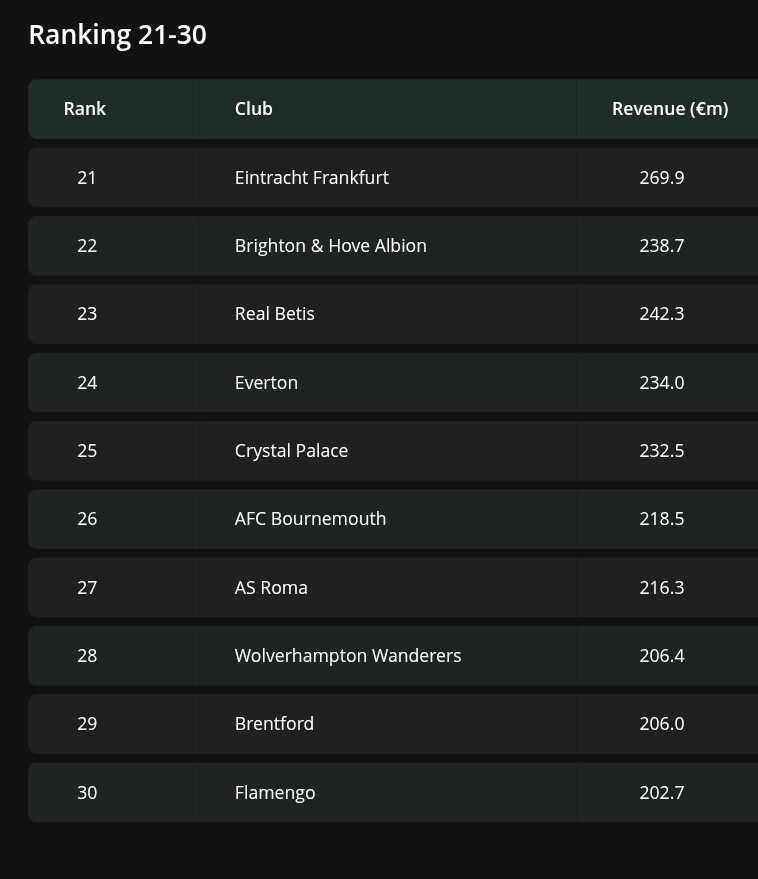Click the Everton club name
The image size is (758, 879).
coord(266,383)
